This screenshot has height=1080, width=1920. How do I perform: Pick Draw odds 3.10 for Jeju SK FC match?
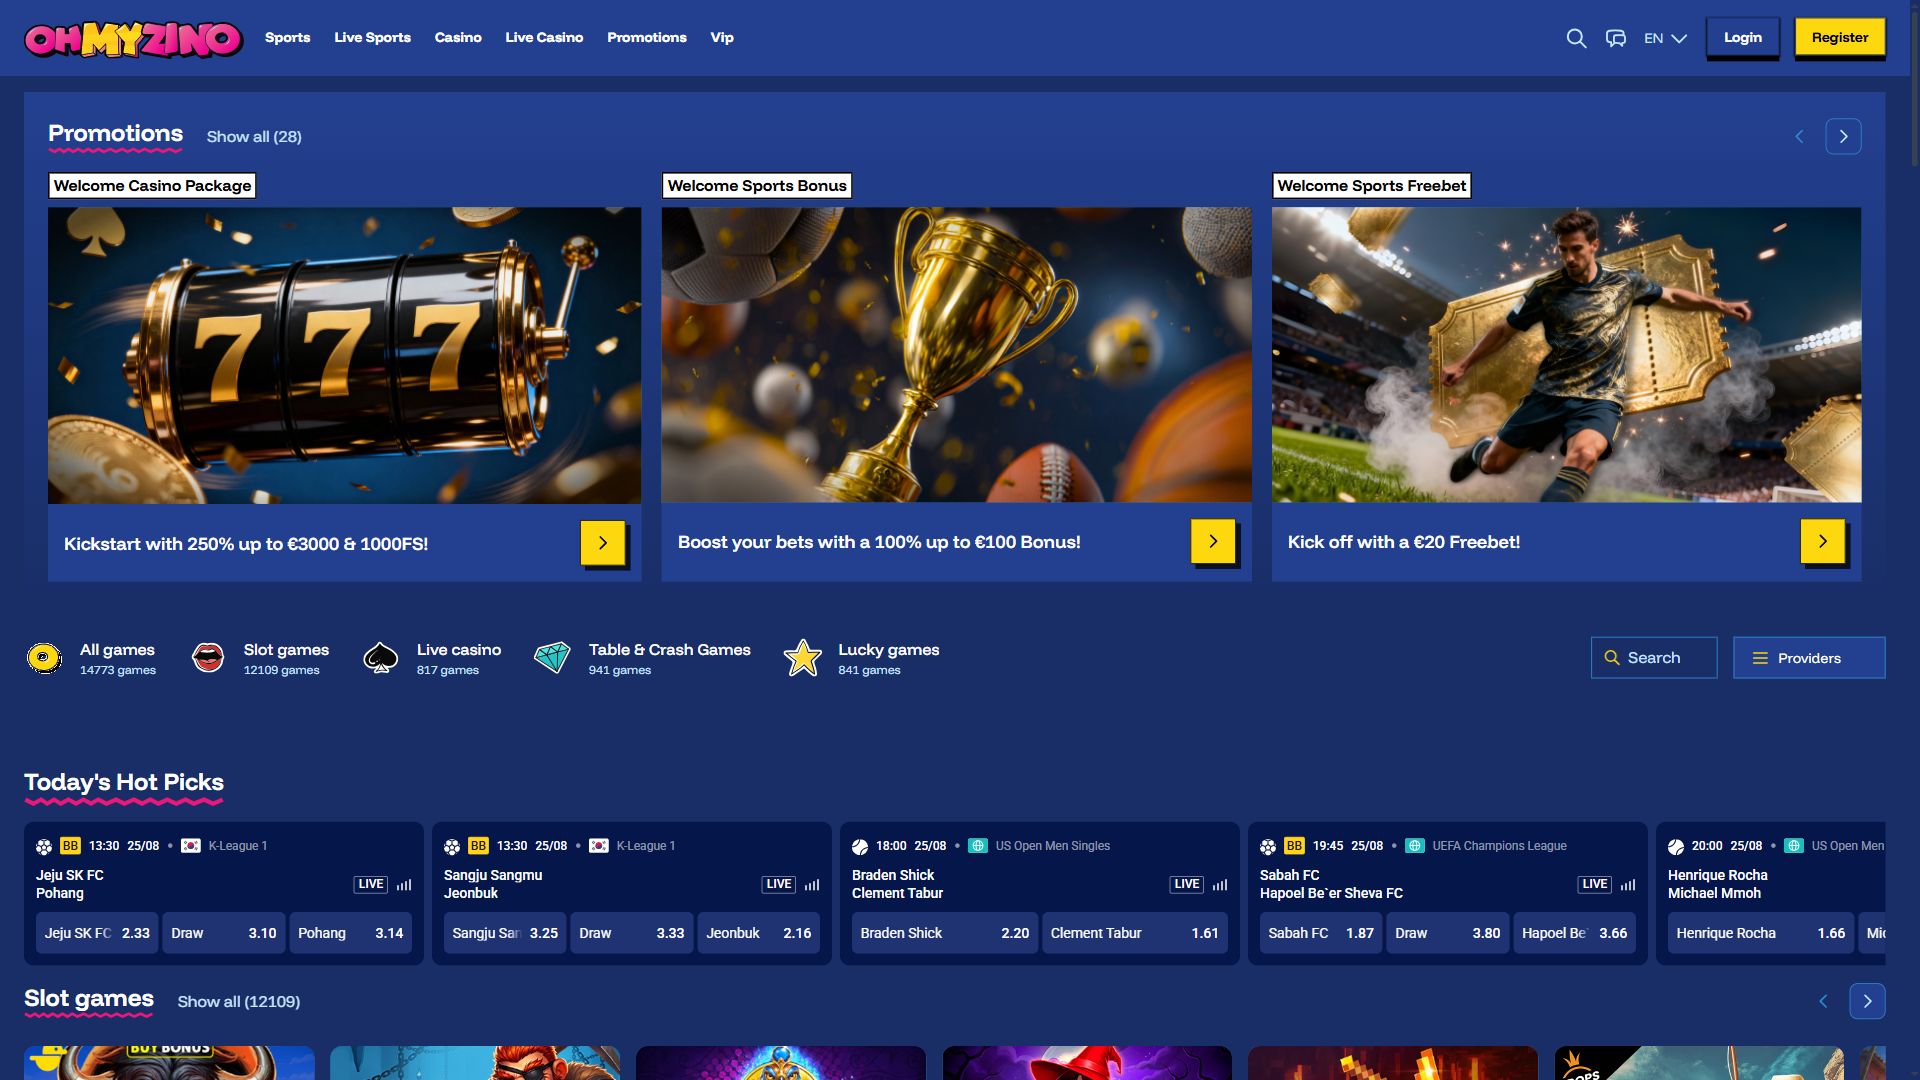pos(224,933)
